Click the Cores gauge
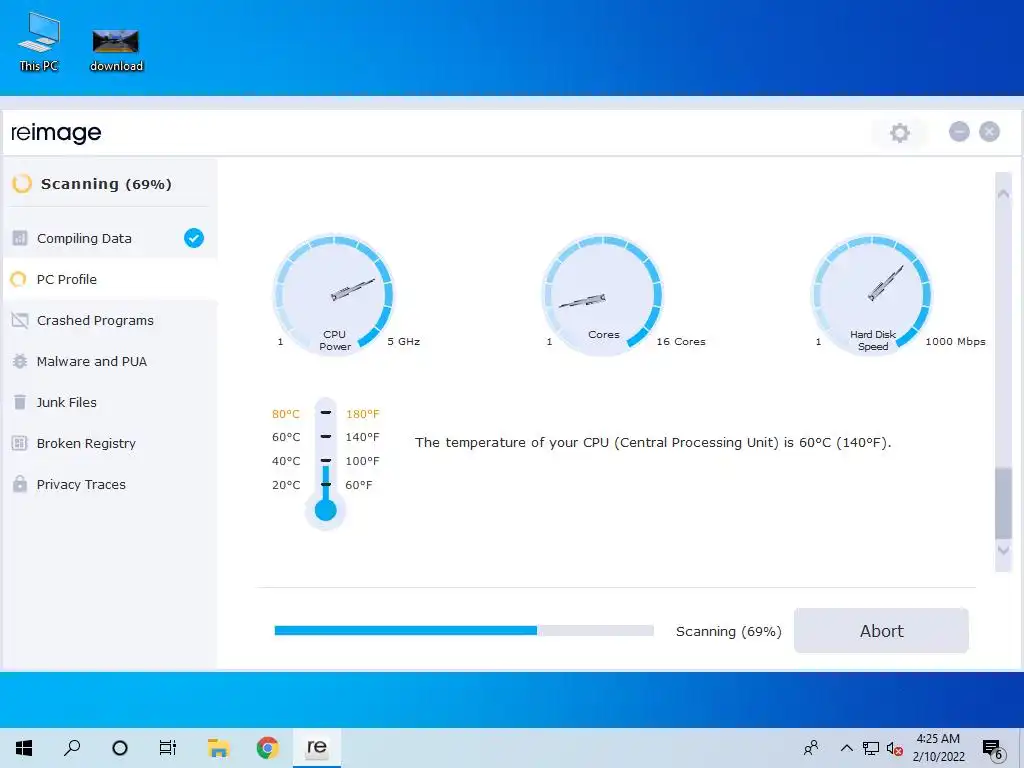The width and height of the screenshot is (1024, 768). (x=603, y=295)
